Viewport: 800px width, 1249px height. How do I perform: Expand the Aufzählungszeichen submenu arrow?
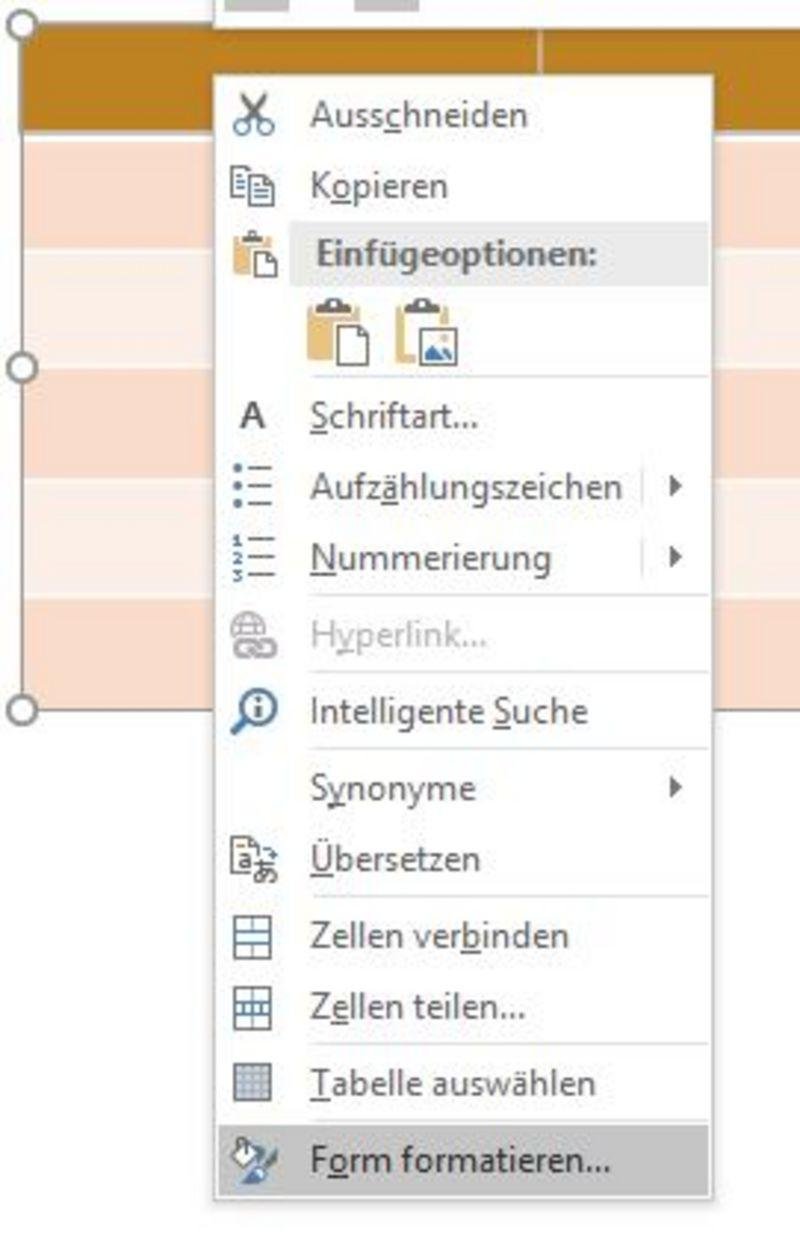pos(676,487)
